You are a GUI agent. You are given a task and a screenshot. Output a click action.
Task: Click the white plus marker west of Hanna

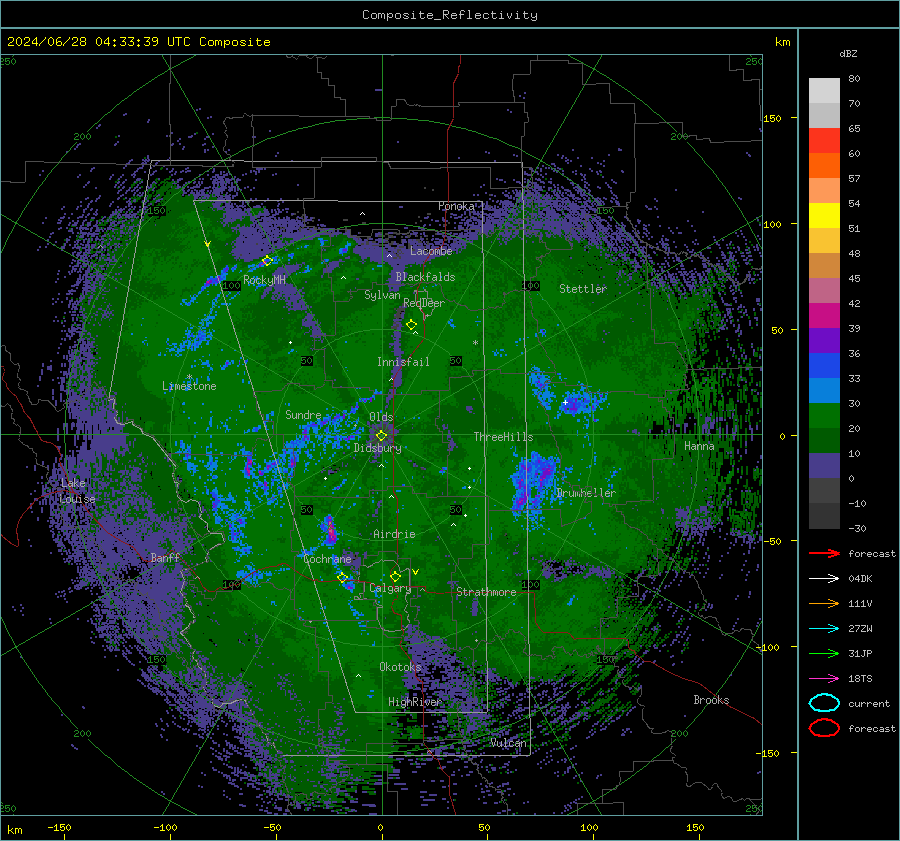[565, 402]
